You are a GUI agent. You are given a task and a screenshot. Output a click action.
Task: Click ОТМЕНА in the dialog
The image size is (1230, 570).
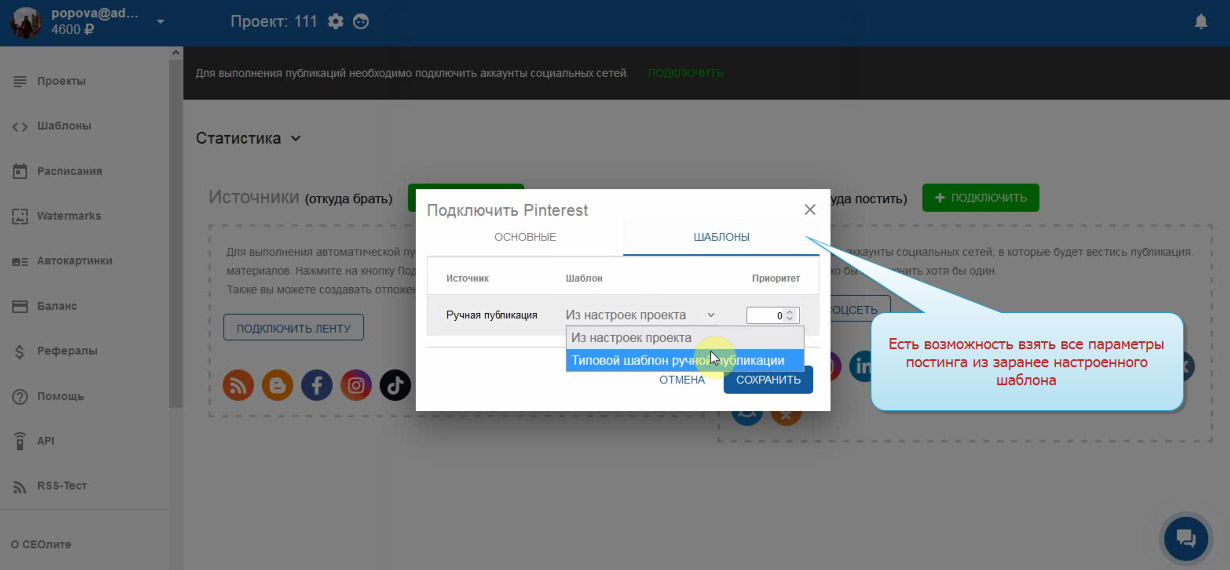coord(682,380)
